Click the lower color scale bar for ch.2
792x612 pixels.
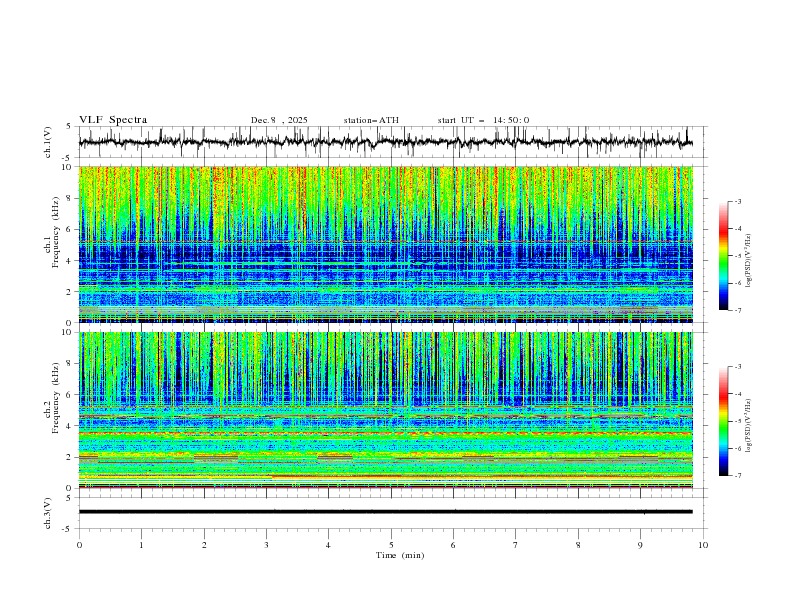click(723, 421)
